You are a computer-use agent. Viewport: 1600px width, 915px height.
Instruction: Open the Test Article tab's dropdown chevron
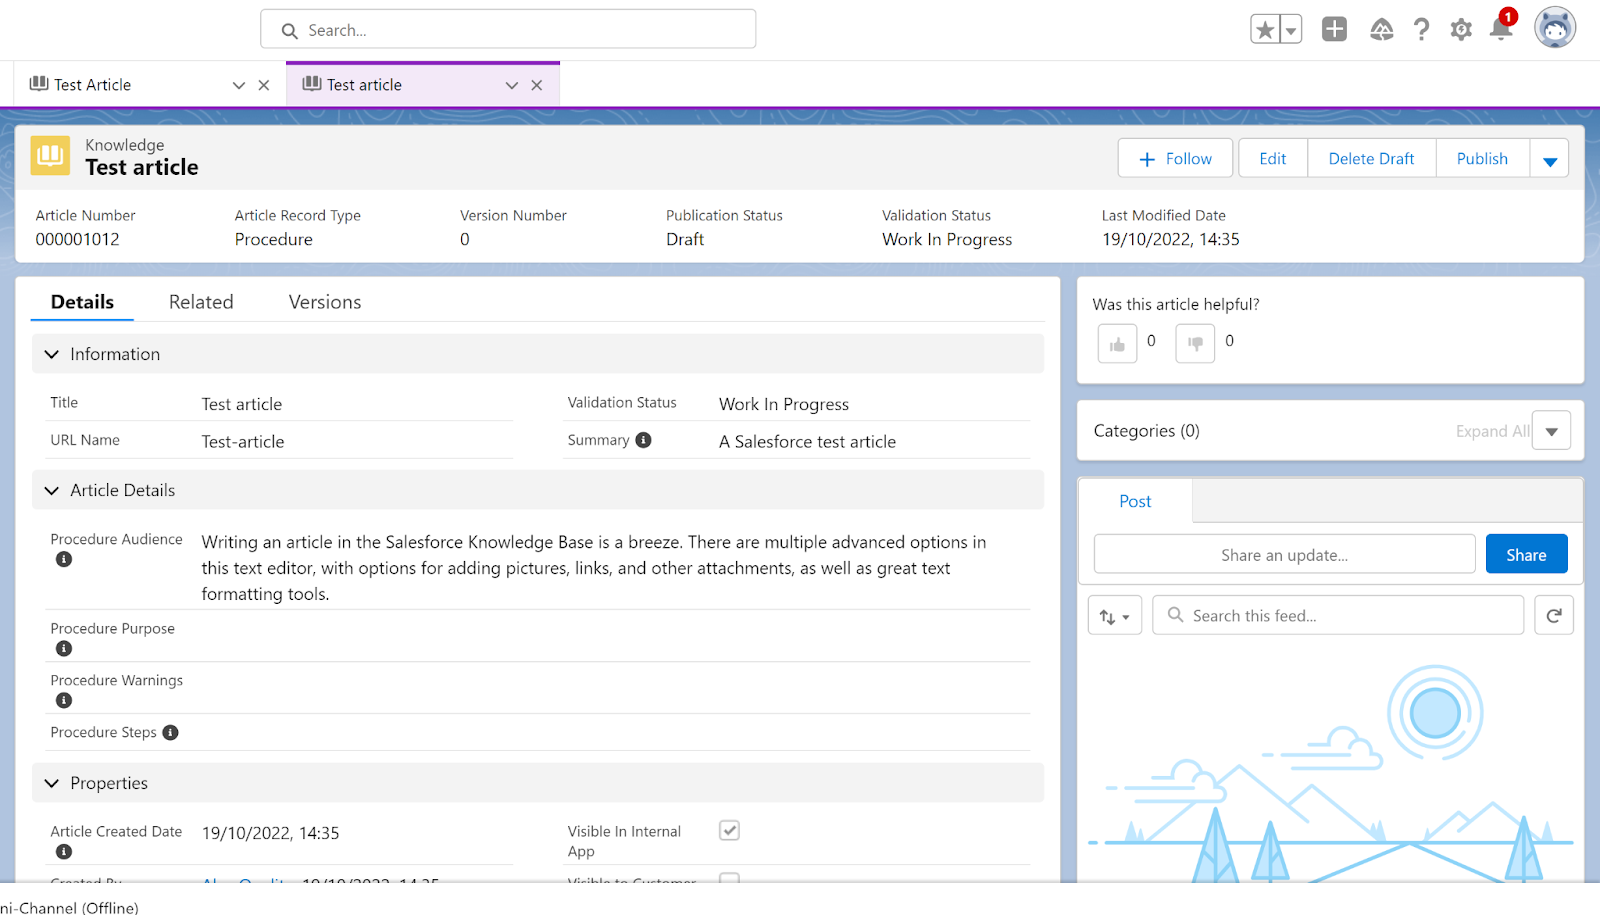coord(239,85)
